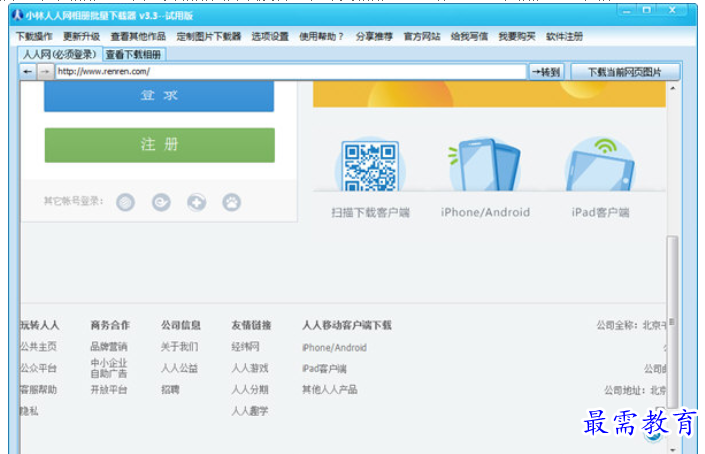Click the back arrow navigation button

pos(28,71)
